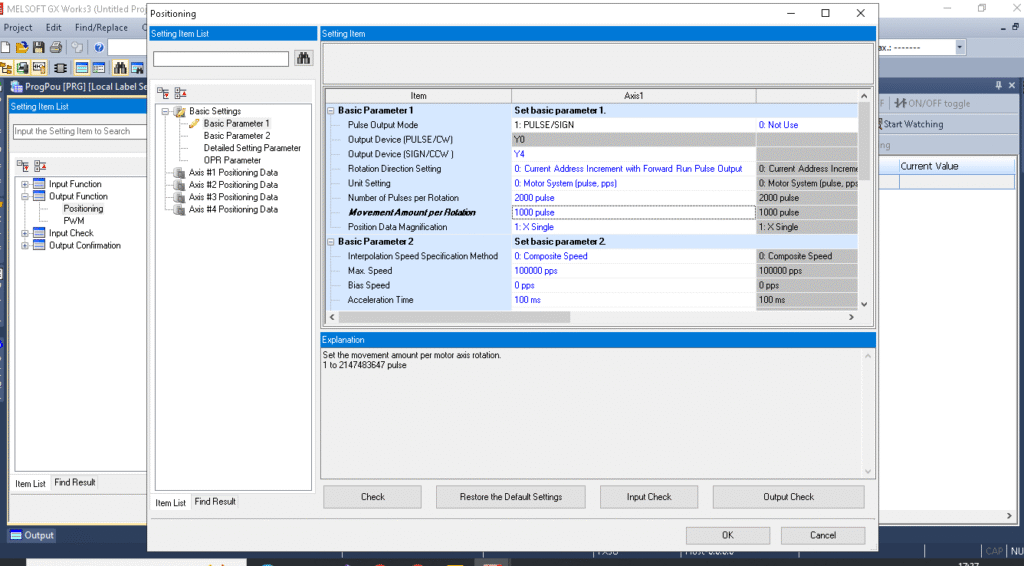
Task: Click Restore the Default Settings button
Action: coord(511,497)
